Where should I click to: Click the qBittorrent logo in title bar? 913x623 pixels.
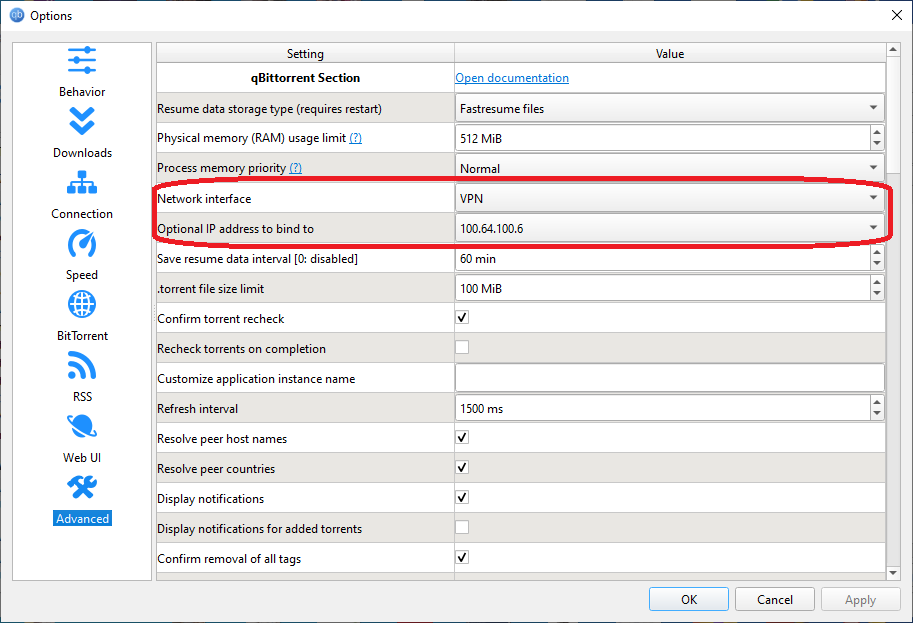(x=17, y=15)
